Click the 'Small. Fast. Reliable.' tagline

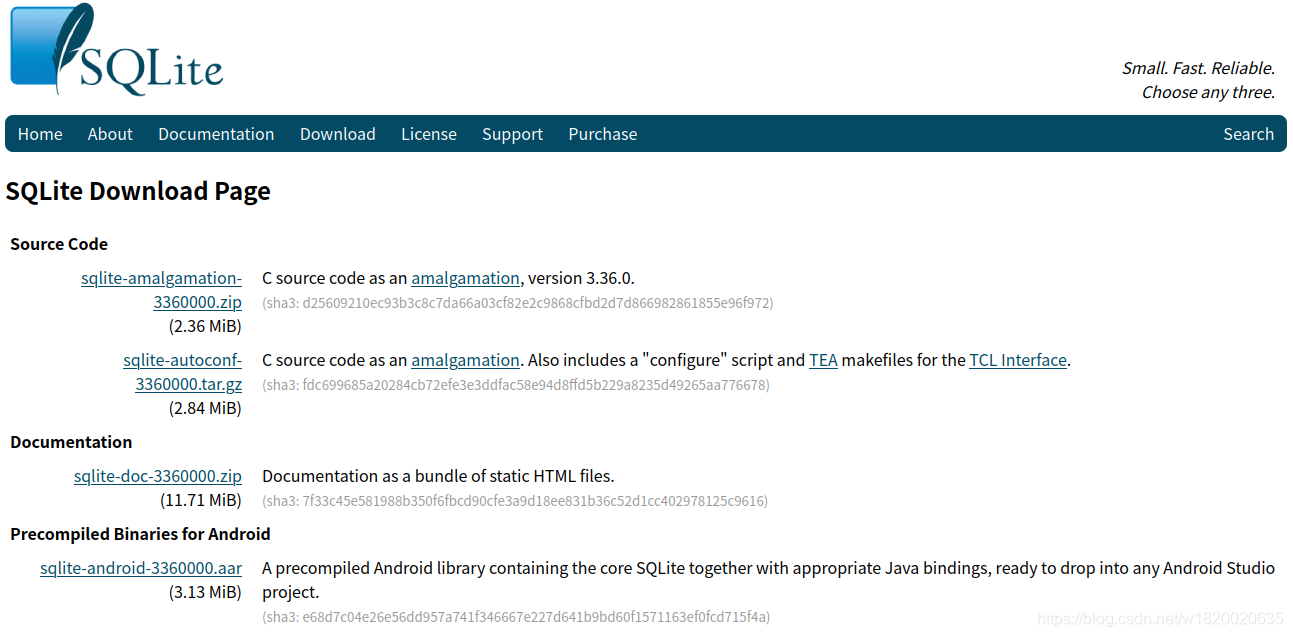tap(1198, 68)
